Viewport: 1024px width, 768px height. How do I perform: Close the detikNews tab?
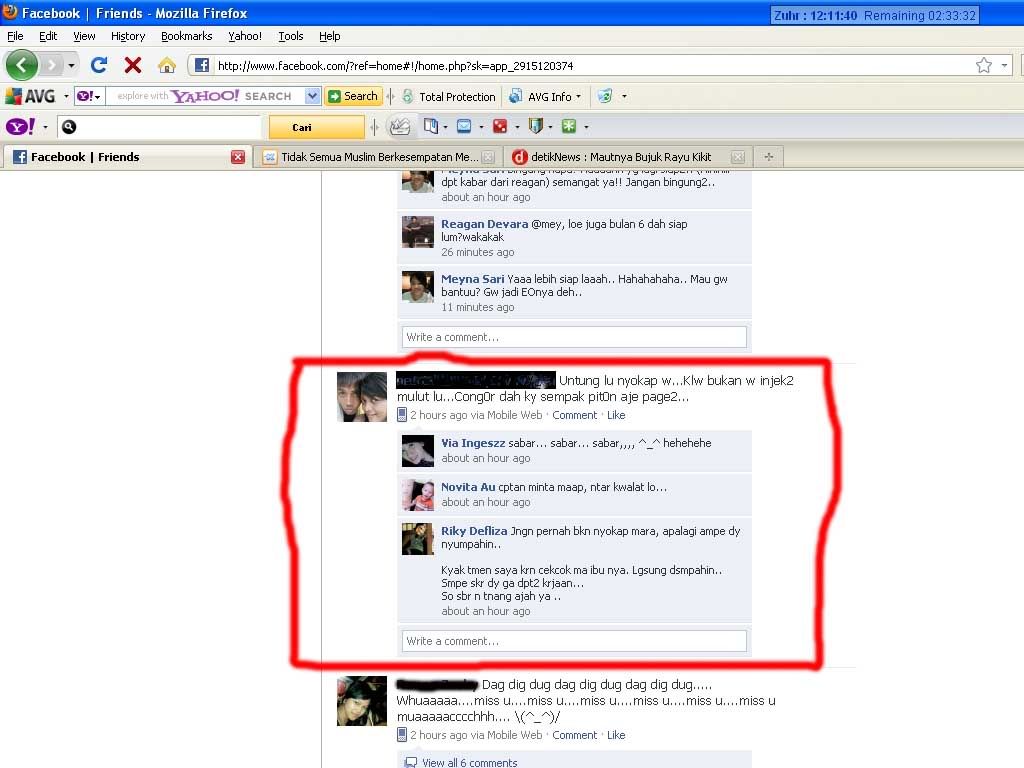pyautogui.click(x=737, y=157)
